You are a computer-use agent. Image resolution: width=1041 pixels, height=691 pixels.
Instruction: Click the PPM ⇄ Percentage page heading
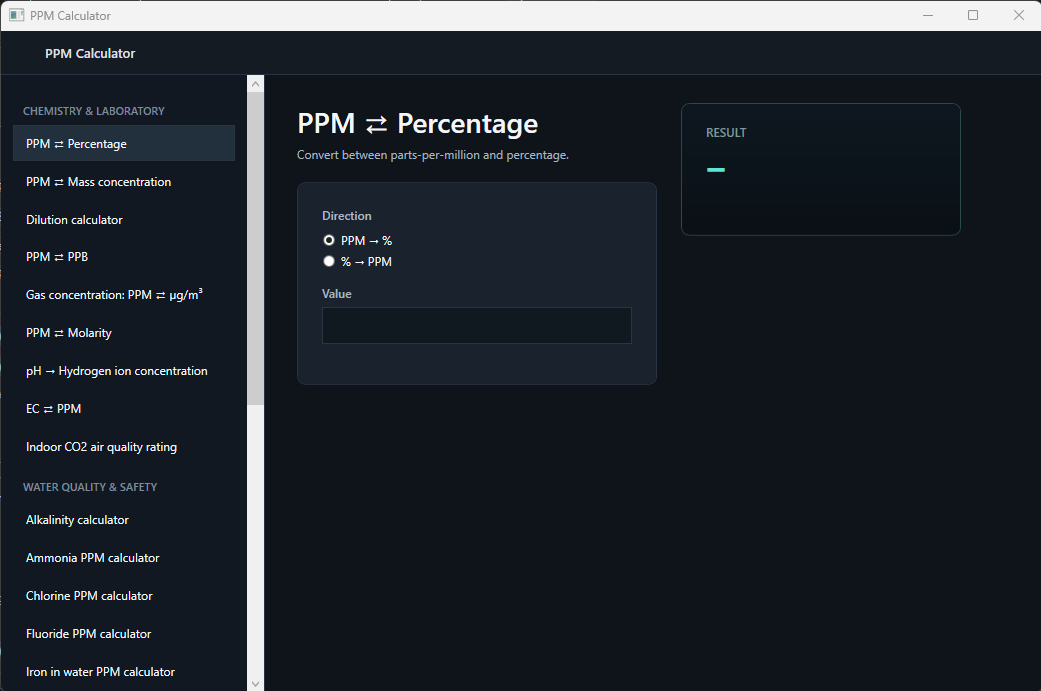point(418,124)
